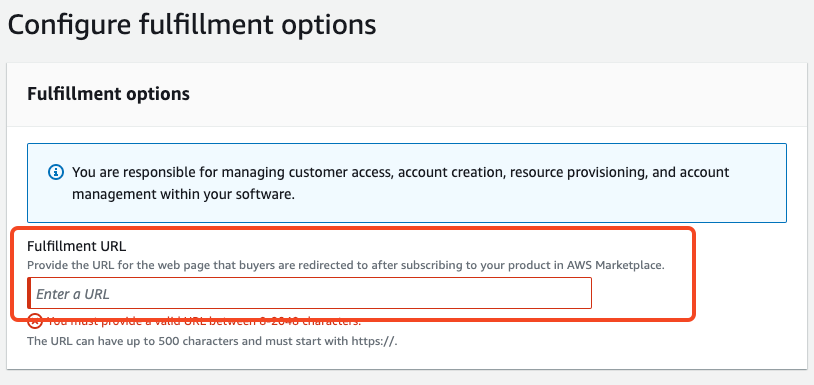Click the 'Provide the URL for the web page' description
The width and height of the screenshot is (814, 385).
coord(346,265)
